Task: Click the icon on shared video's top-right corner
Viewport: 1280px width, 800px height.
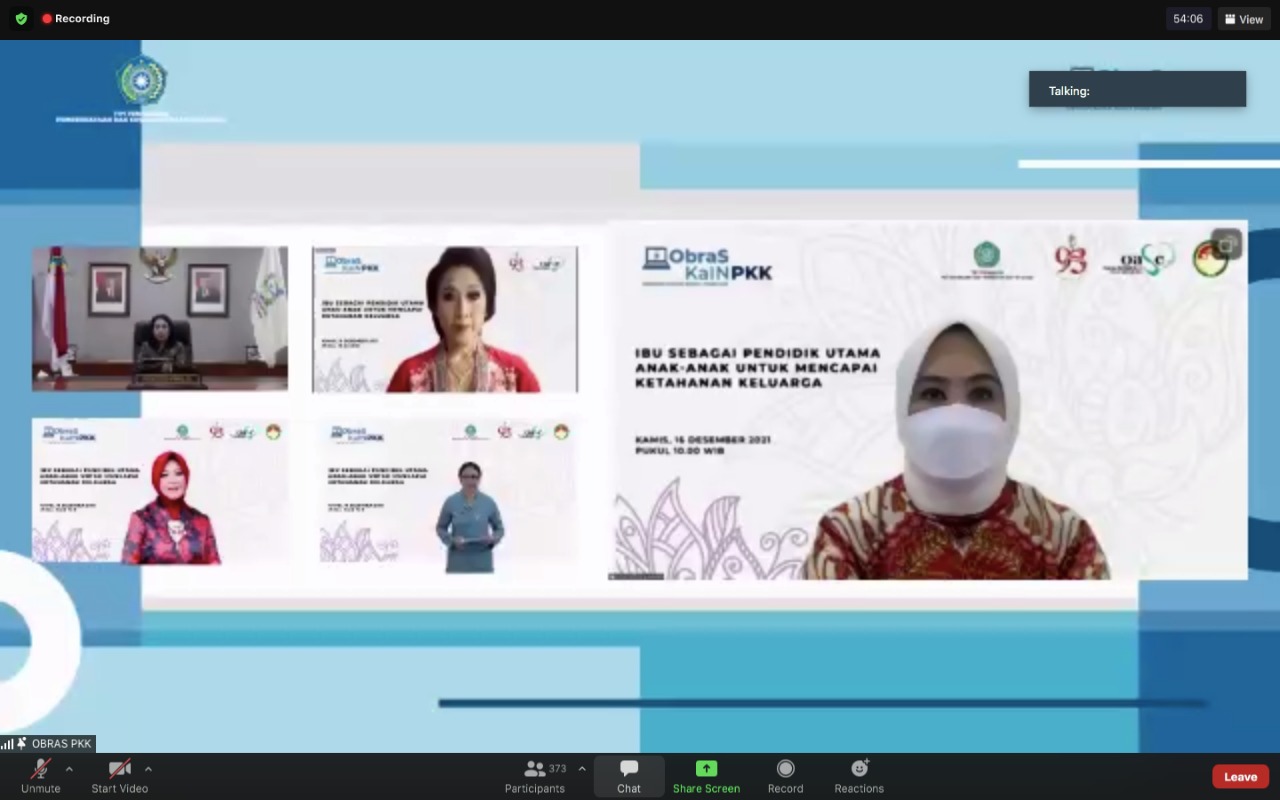Action: coord(1227,243)
